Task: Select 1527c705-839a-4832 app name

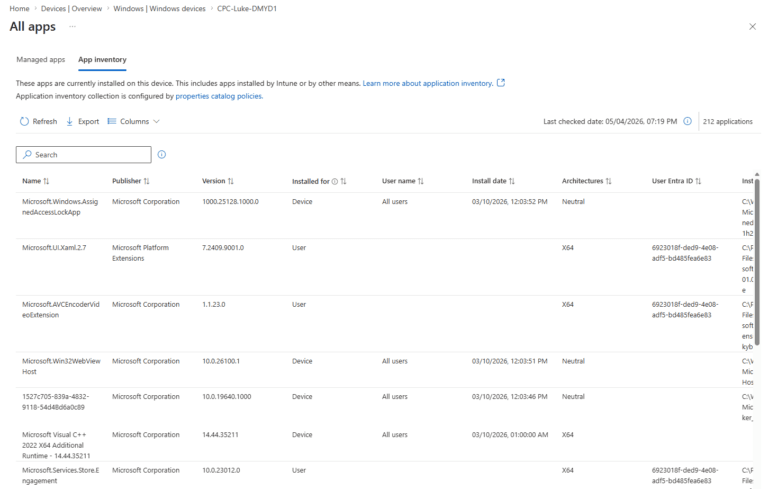Action: pos(55,402)
